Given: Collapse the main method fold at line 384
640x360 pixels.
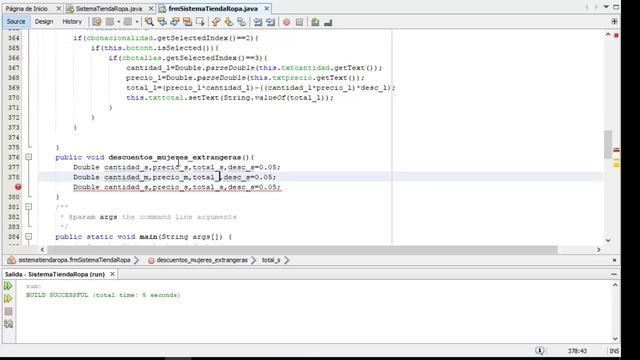Looking at the screenshot, I should (x=29, y=237).
